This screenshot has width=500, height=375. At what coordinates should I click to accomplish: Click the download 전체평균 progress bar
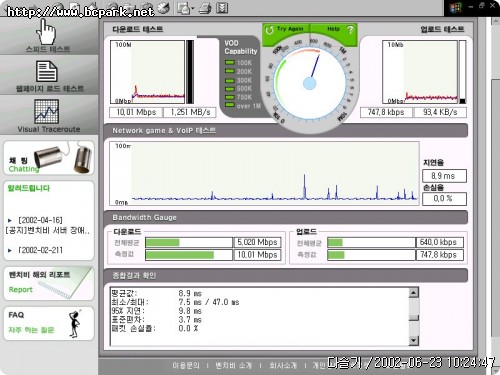click(x=189, y=242)
